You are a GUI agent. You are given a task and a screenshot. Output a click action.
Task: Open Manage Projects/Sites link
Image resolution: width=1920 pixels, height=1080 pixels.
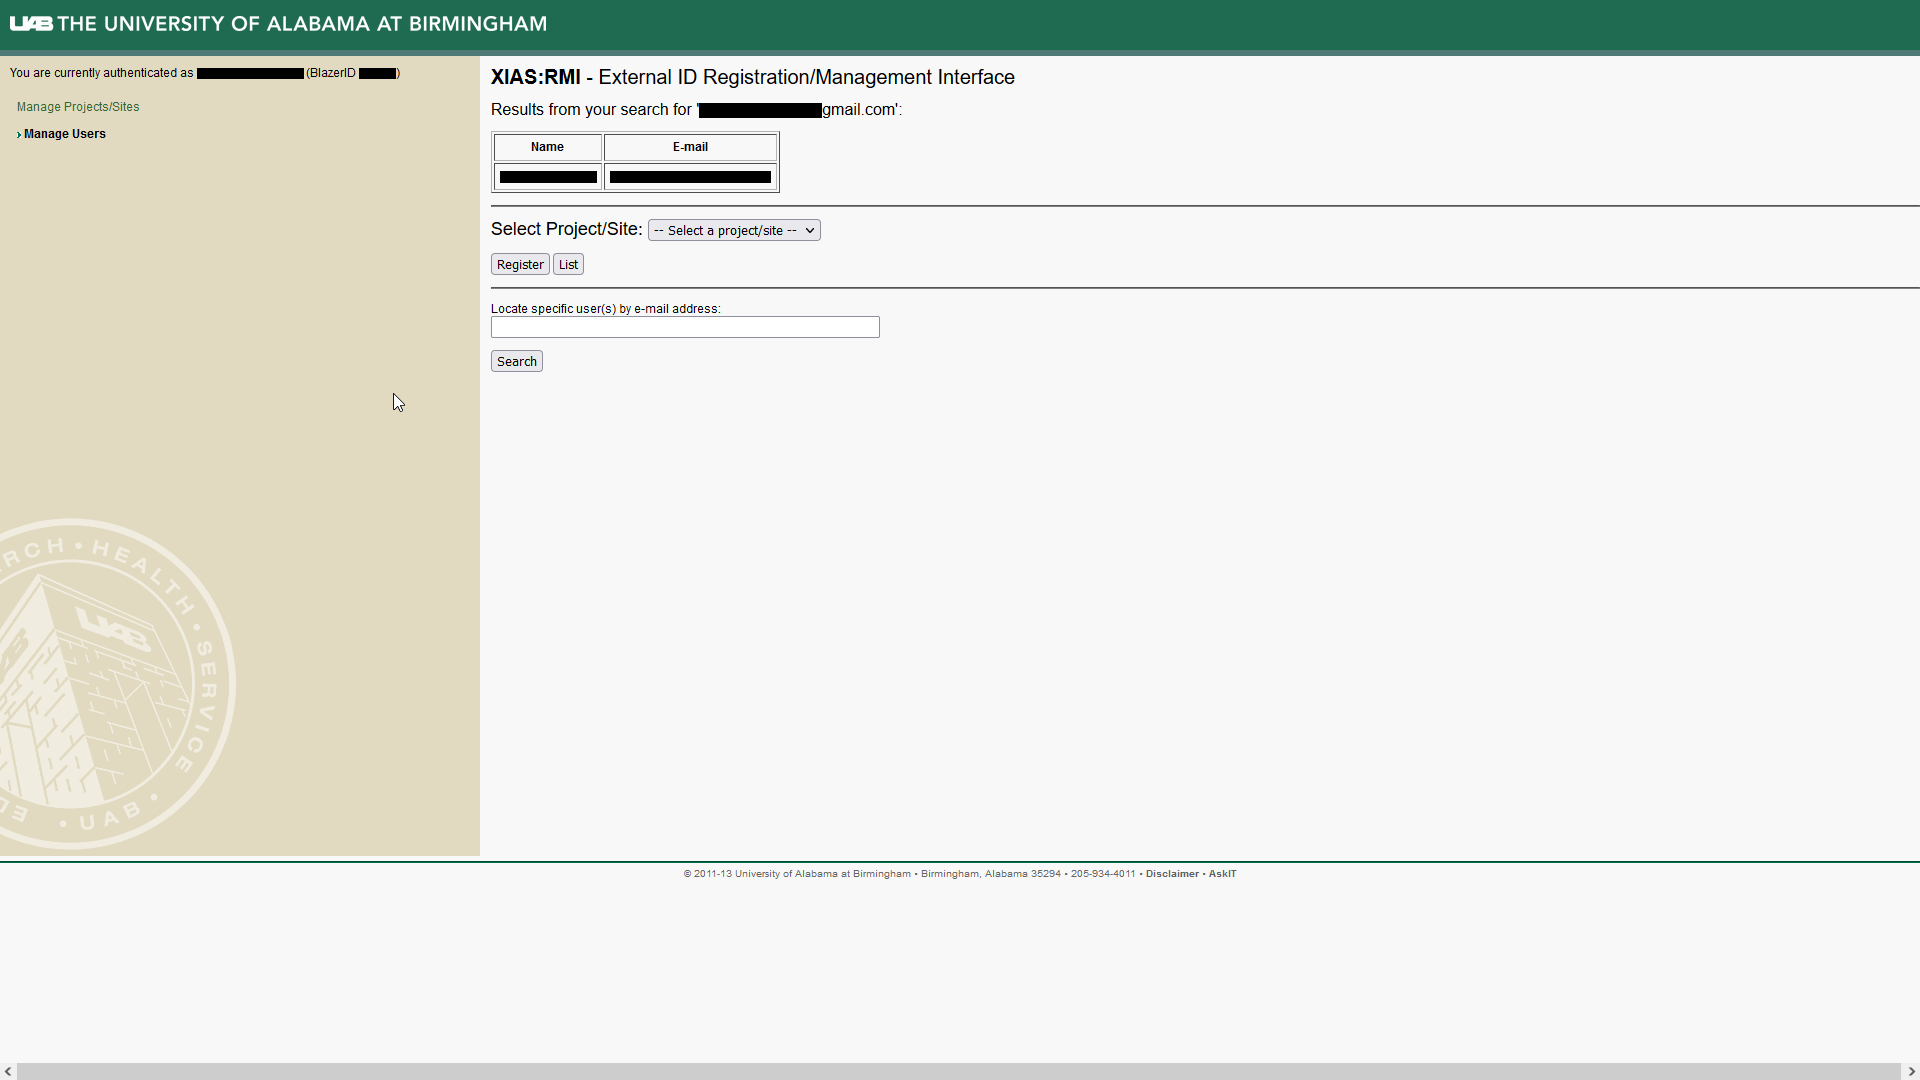78,107
